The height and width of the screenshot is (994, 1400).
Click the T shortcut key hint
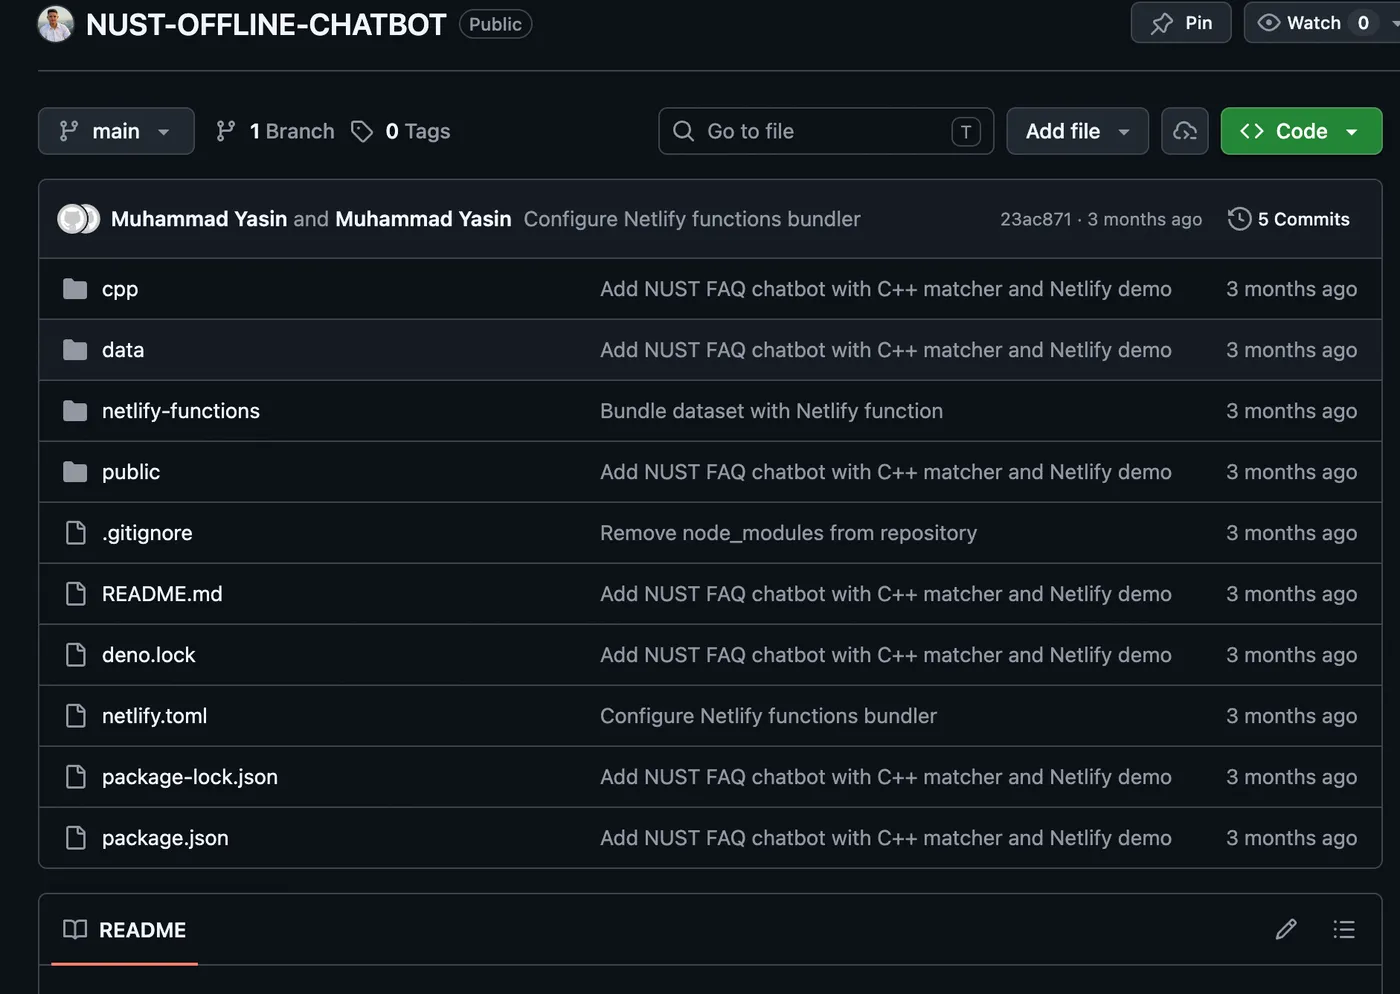click(966, 131)
